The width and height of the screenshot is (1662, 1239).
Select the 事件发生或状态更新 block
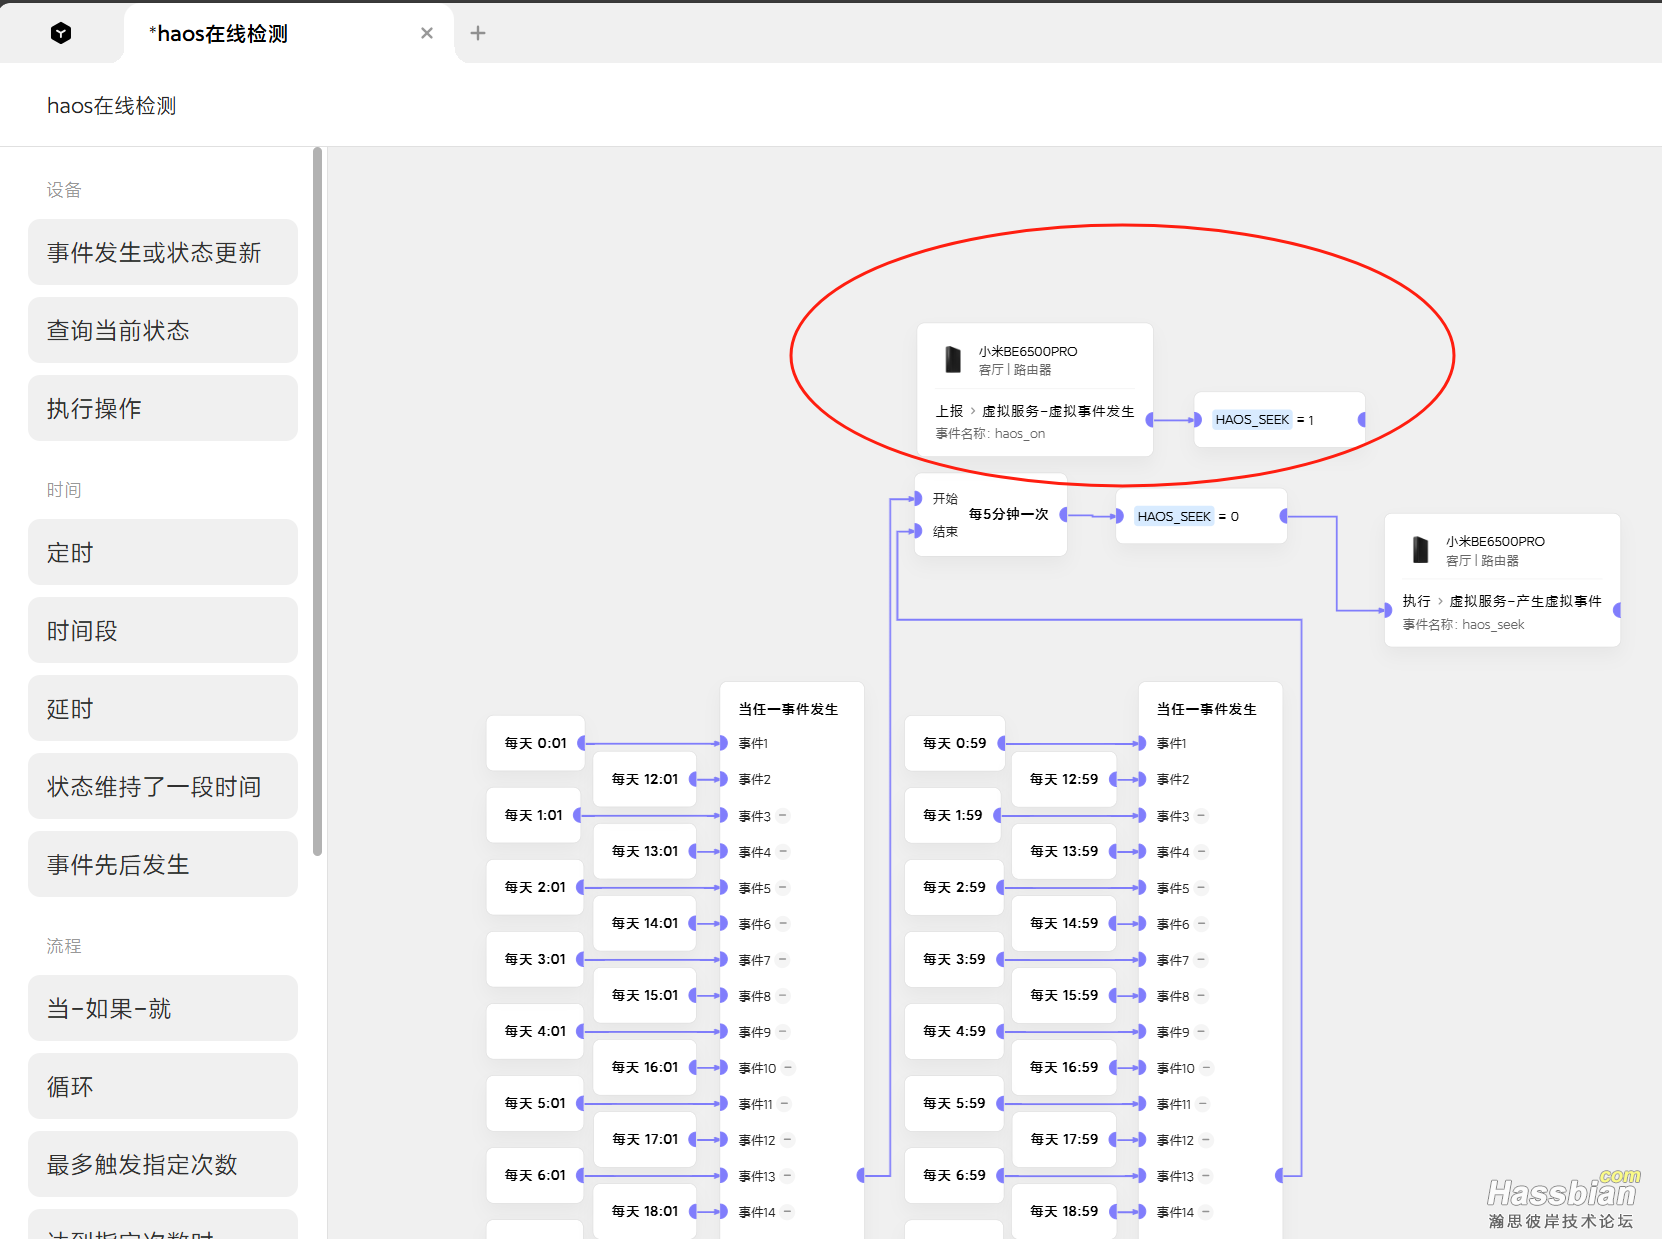(163, 252)
